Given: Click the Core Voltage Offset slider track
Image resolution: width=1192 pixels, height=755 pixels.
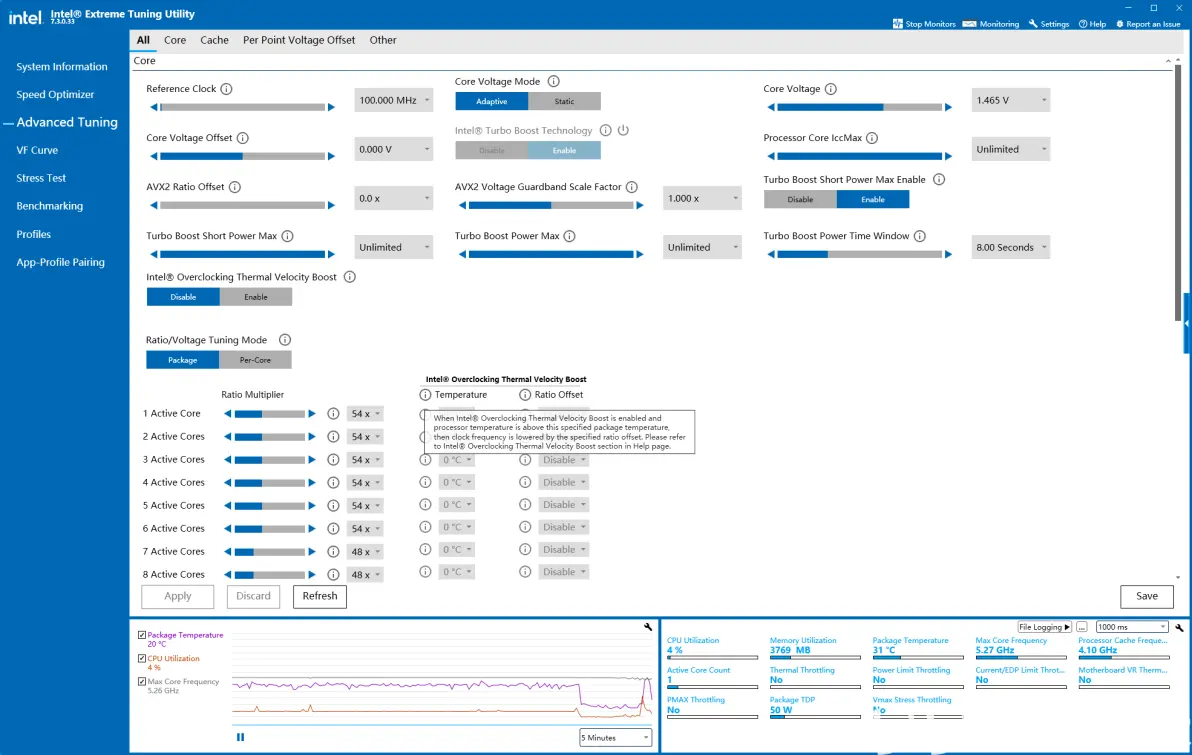Looking at the screenshot, I should pyautogui.click(x=243, y=157).
